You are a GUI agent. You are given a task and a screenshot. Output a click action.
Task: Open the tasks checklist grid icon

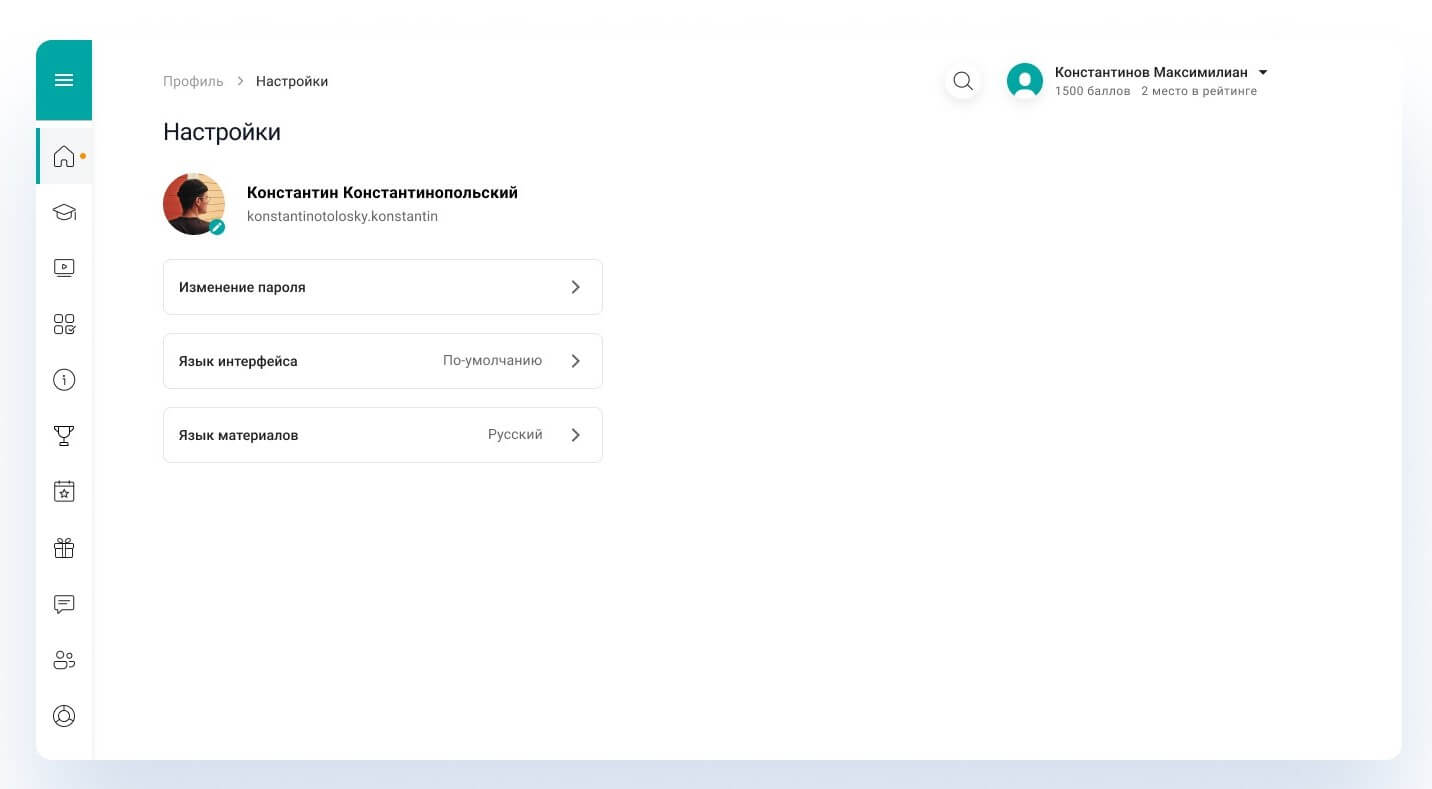[64, 324]
